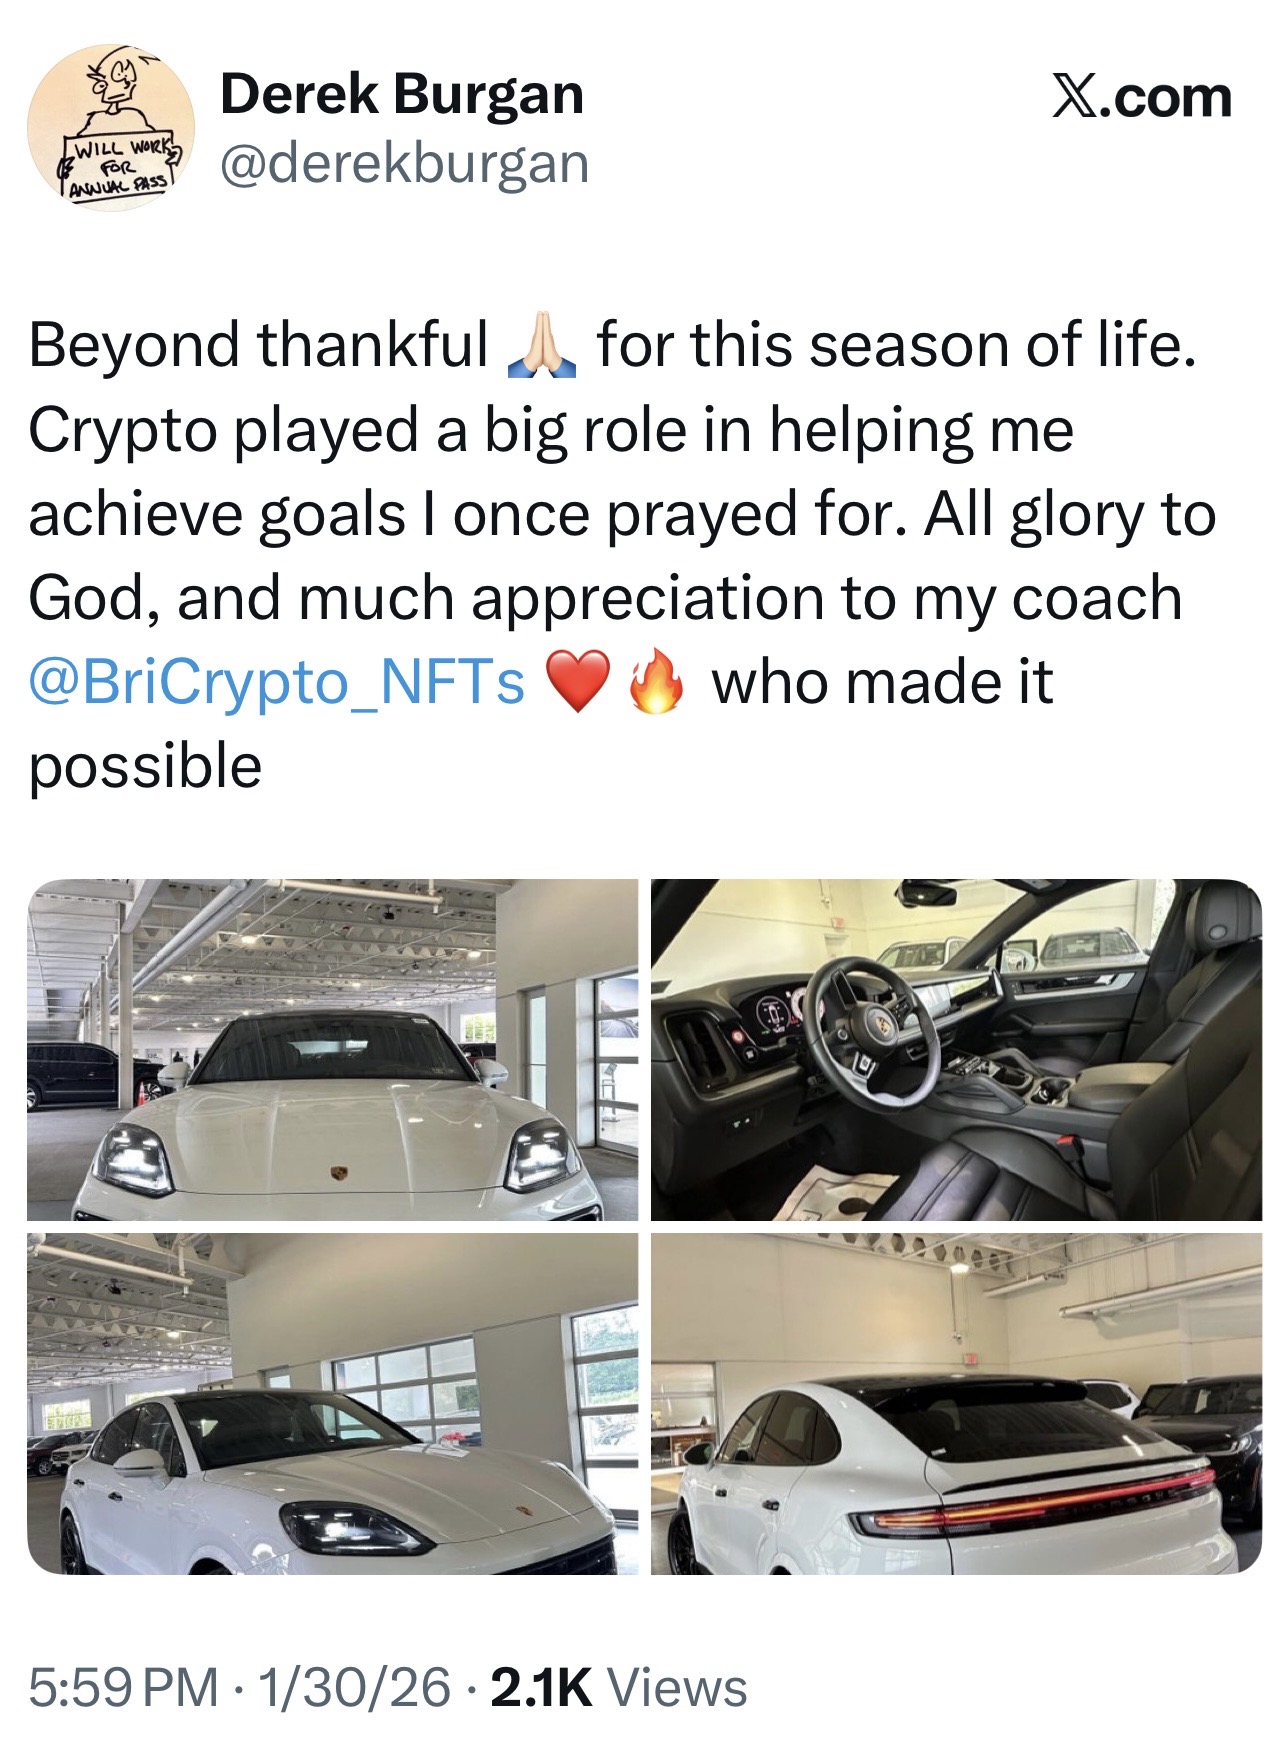Click the 1/30/26 post date
This screenshot has width=1278, height=1752.
pos(354,1687)
